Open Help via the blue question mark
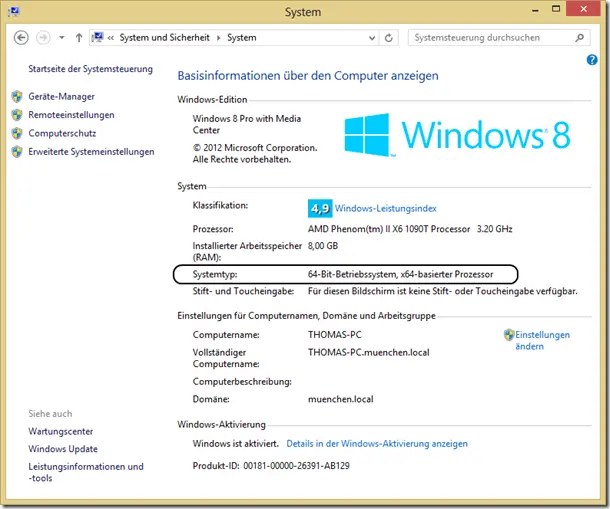 point(592,60)
